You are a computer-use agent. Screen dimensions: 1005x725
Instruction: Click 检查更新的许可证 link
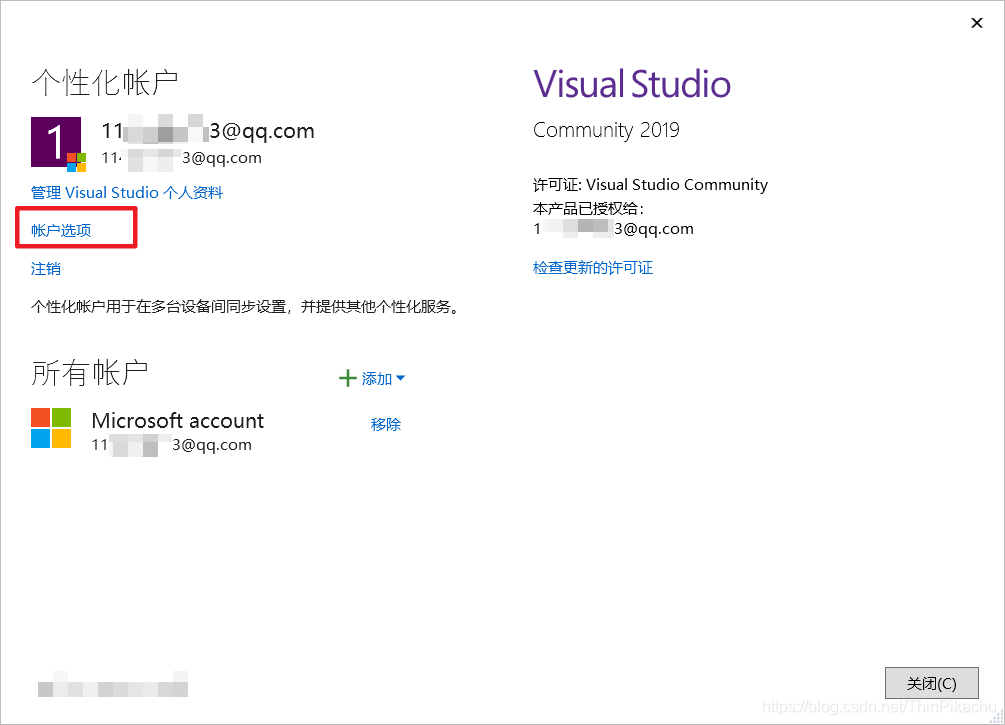593,267
